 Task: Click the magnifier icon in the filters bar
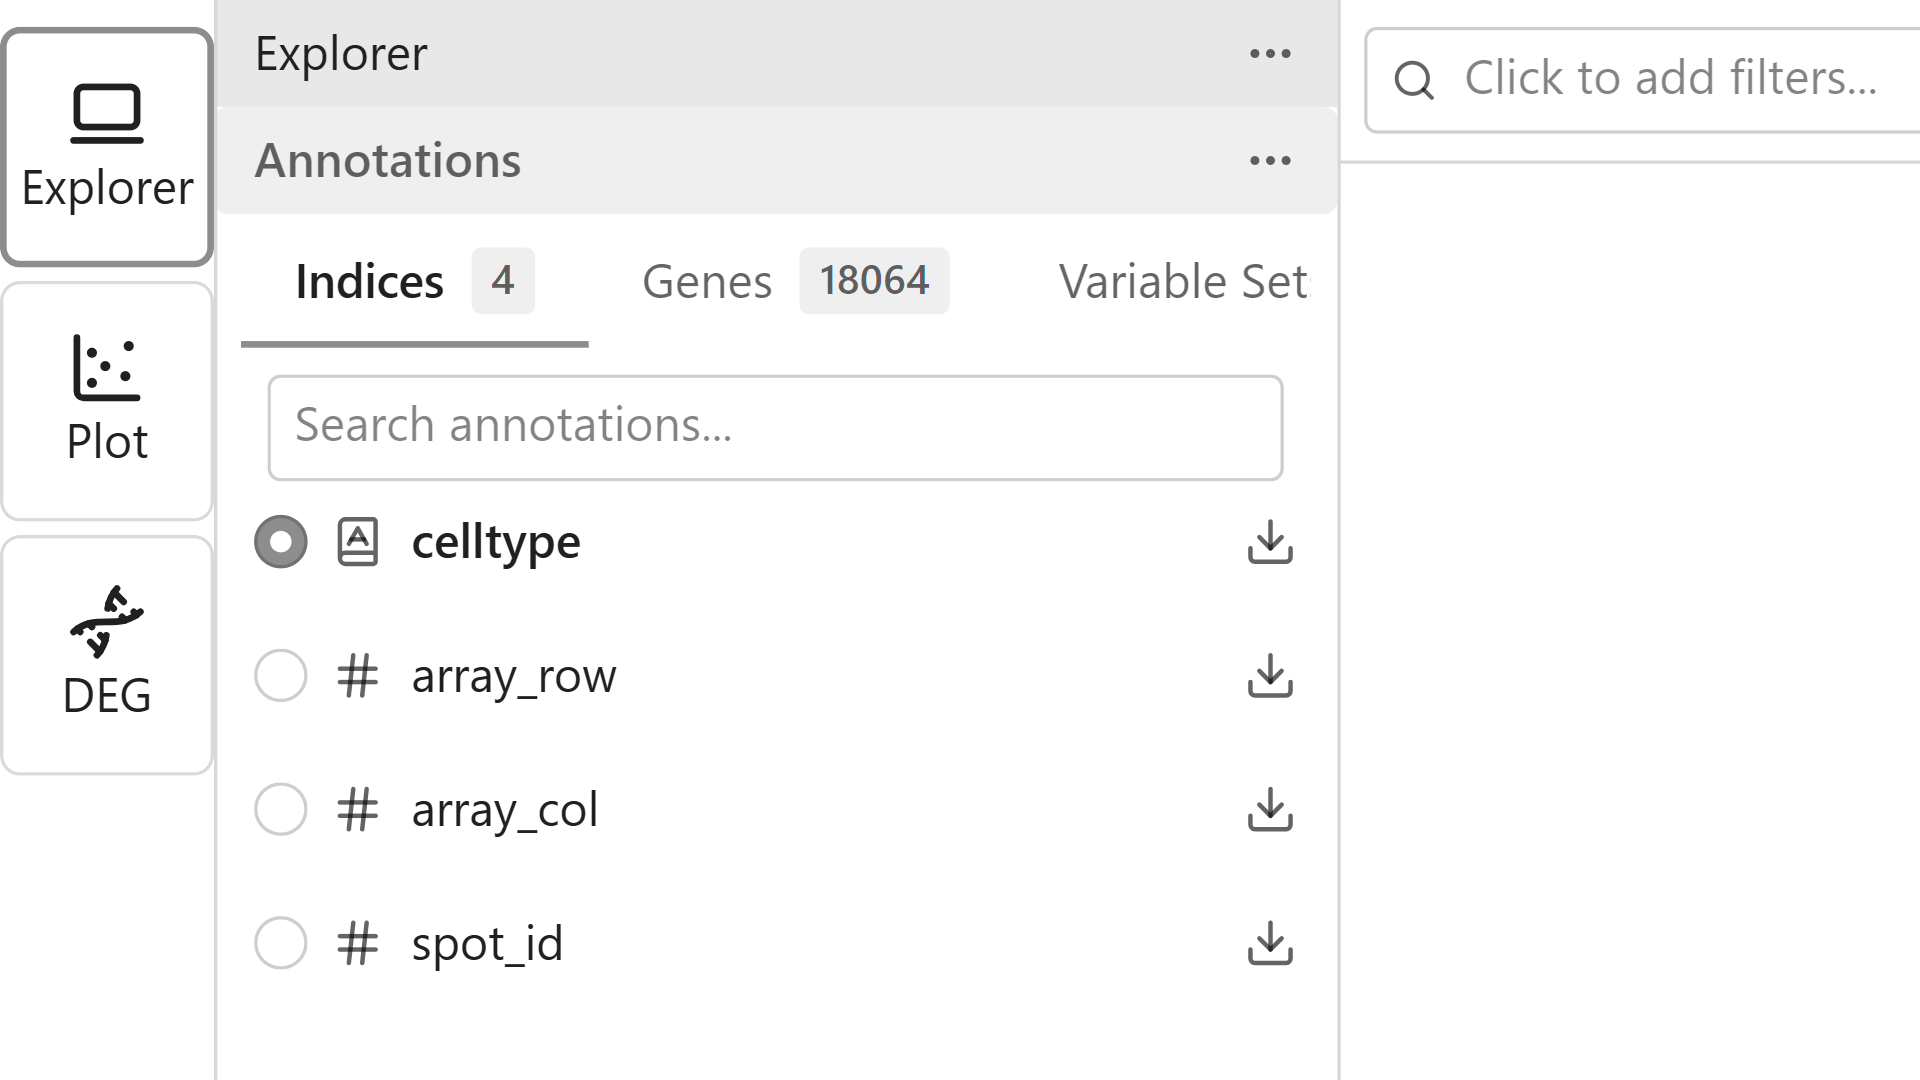[x=1414, y=79]
